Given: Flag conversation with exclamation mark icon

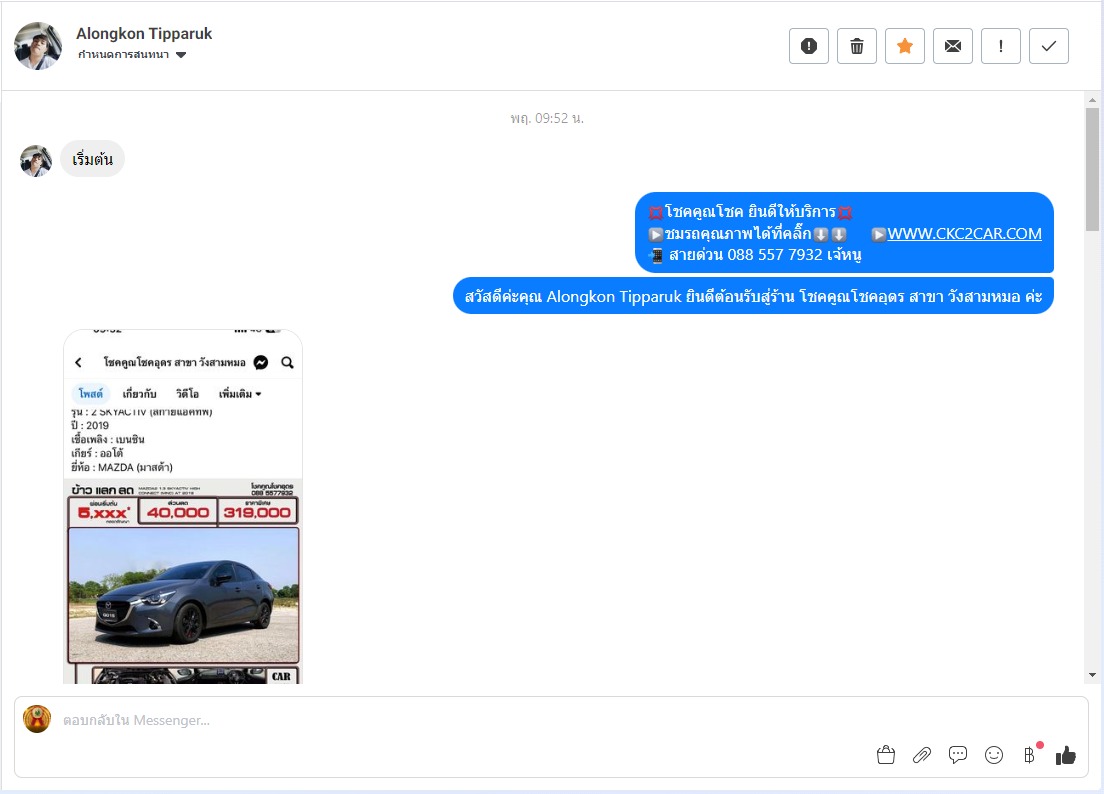Looking at the screenshot, I should click(x=1000, y=46).
